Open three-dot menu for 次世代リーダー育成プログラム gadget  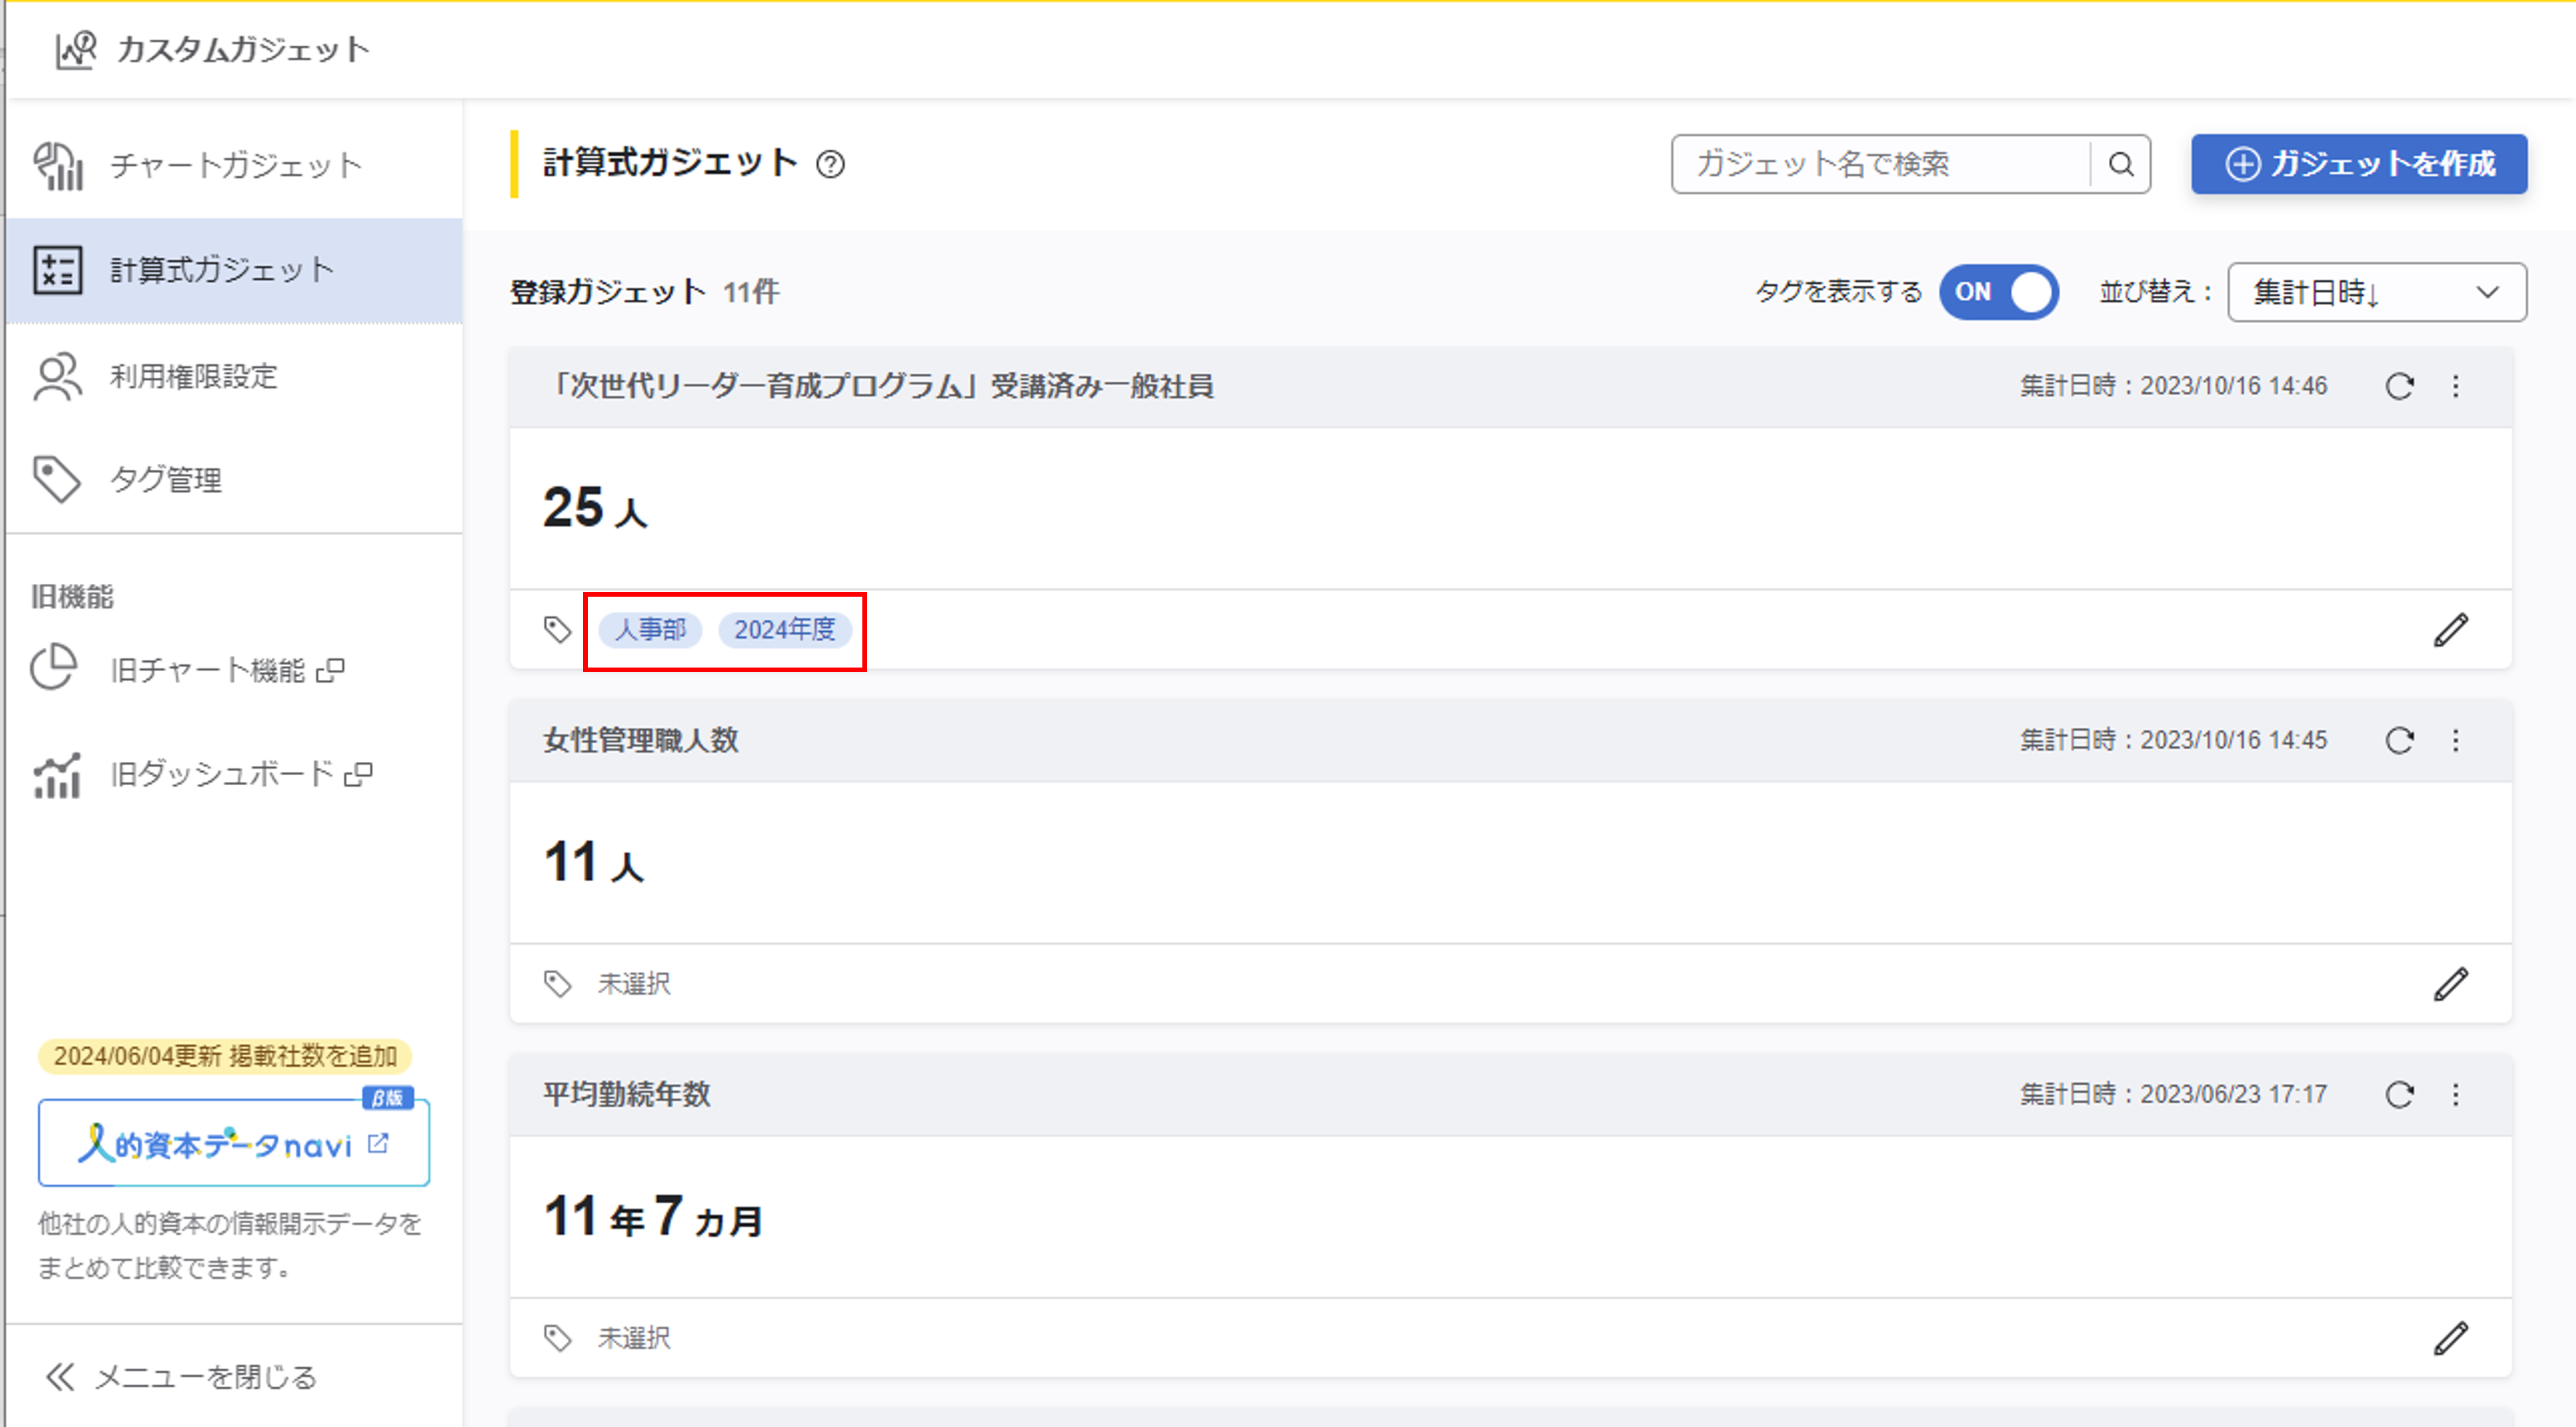click(x=2456, y=386)
